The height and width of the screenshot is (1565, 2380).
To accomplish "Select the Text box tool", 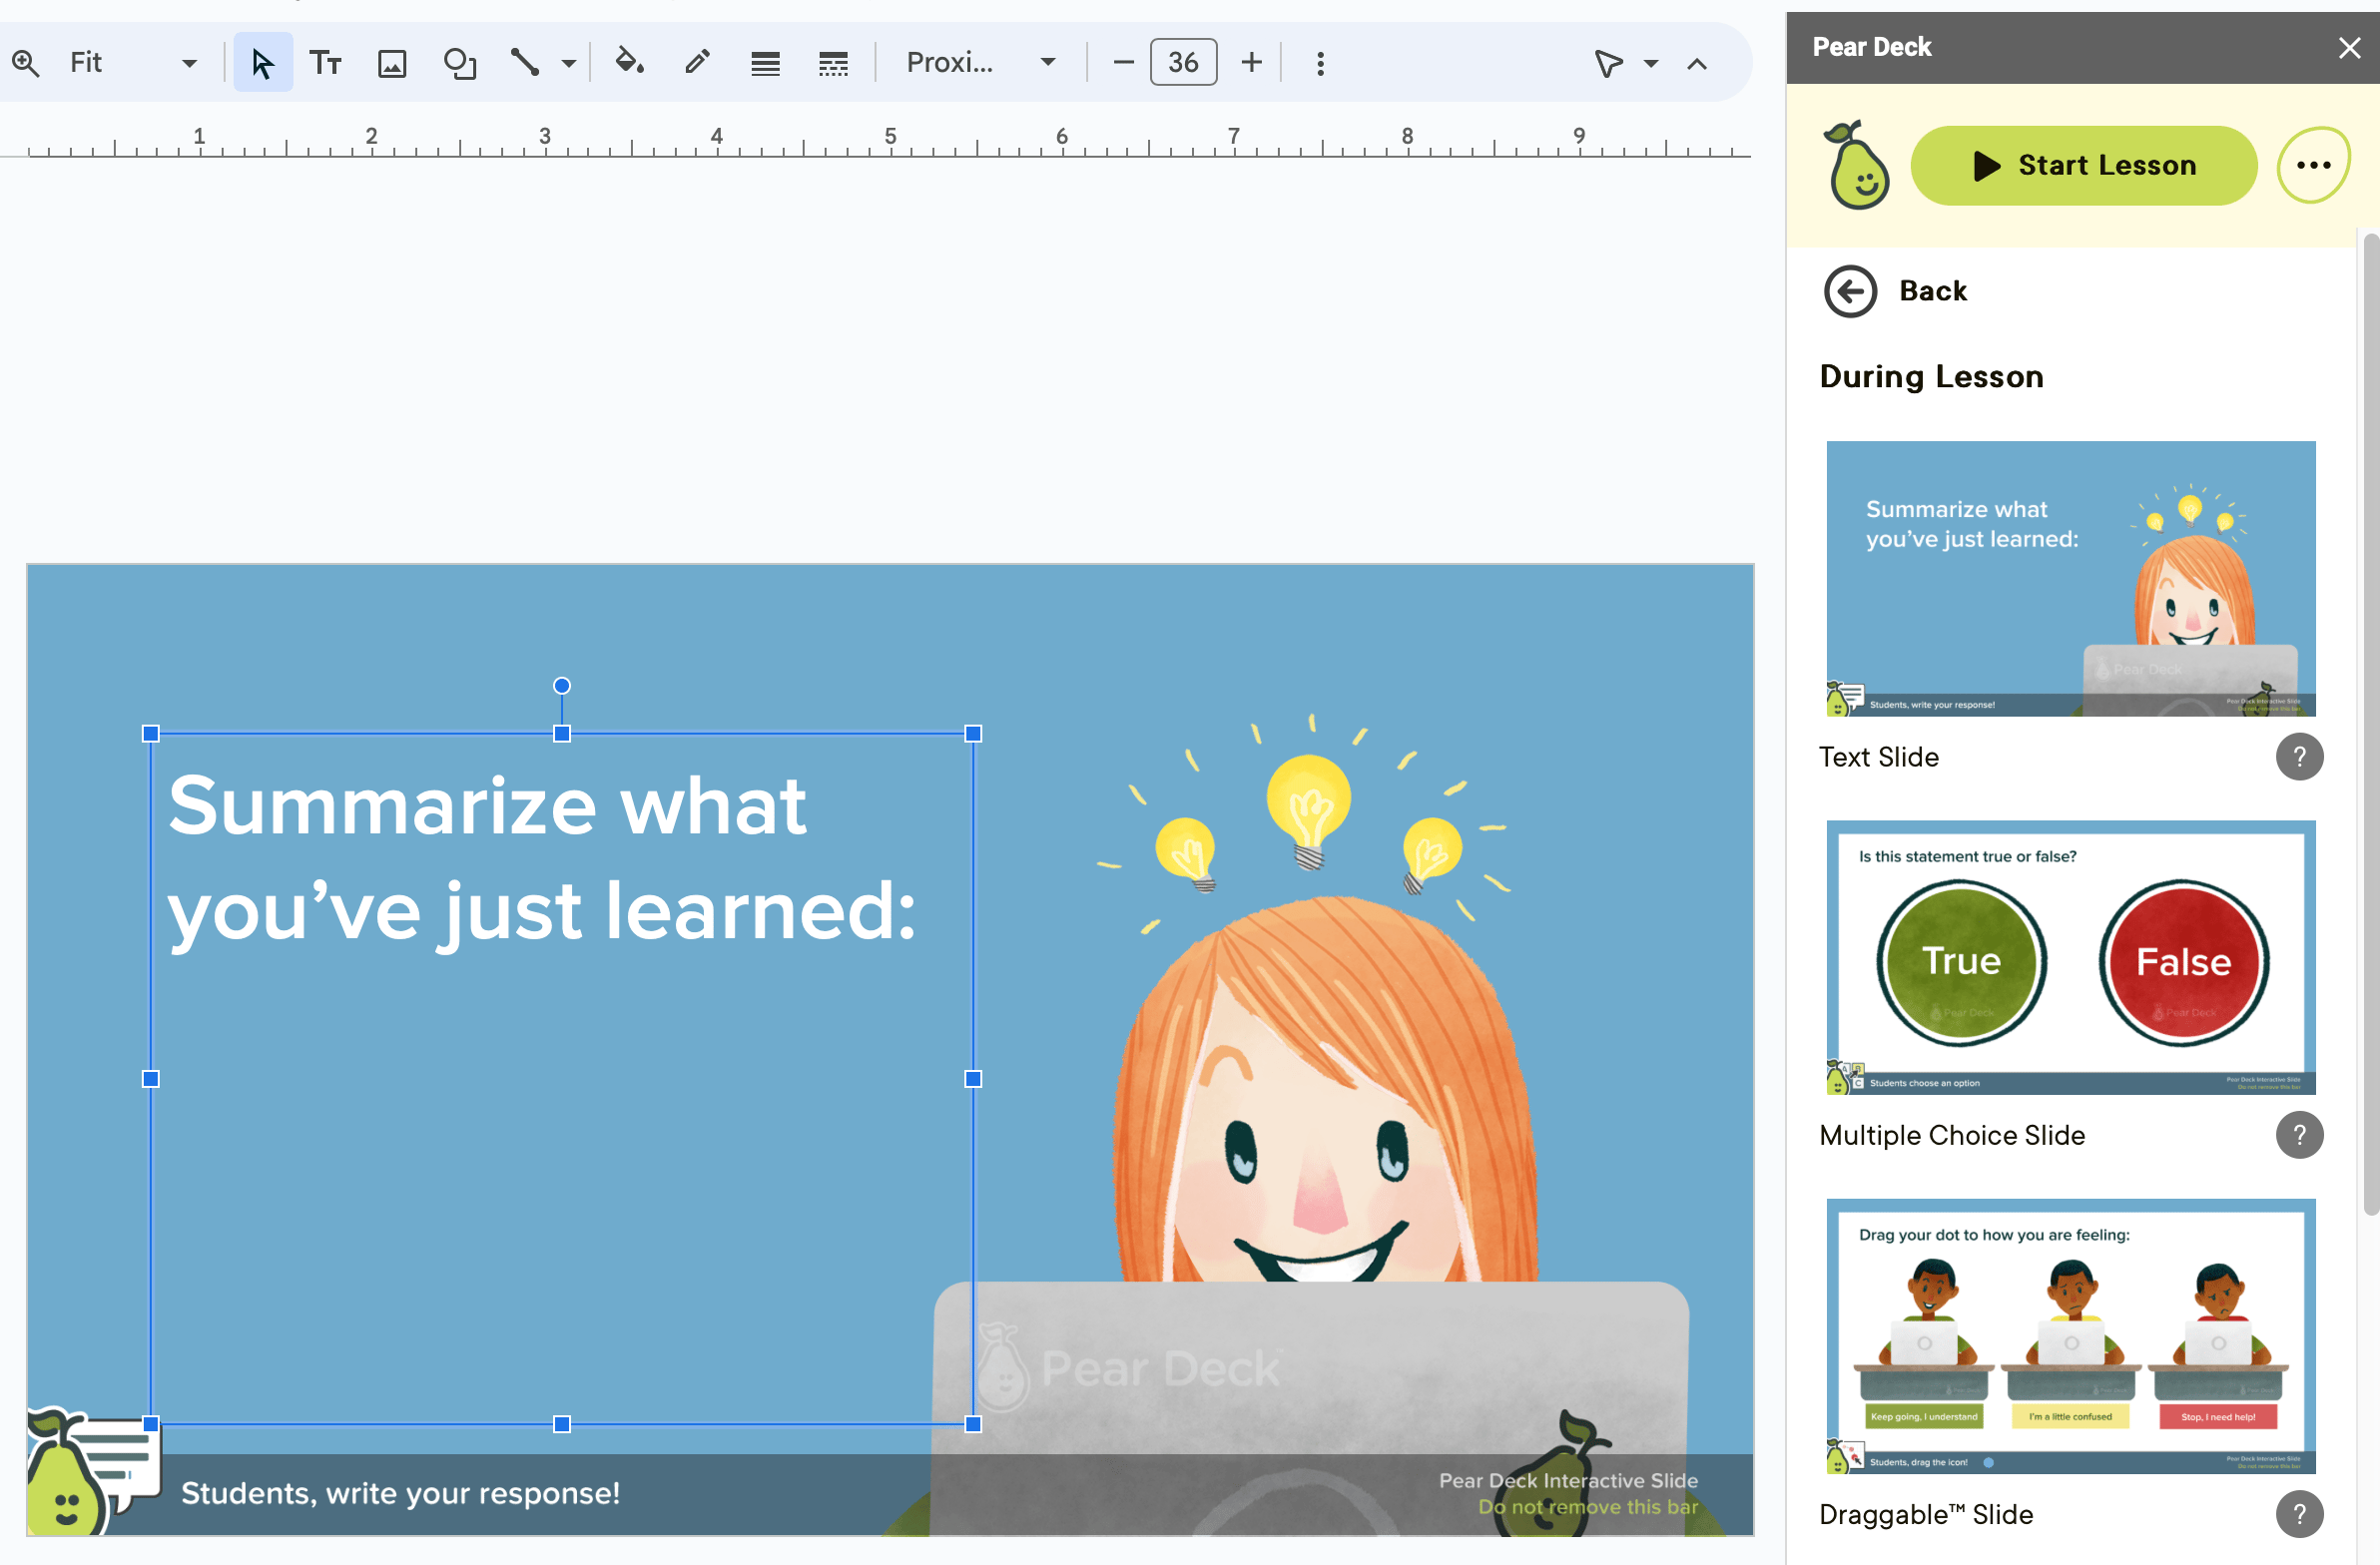I will 325,63.
